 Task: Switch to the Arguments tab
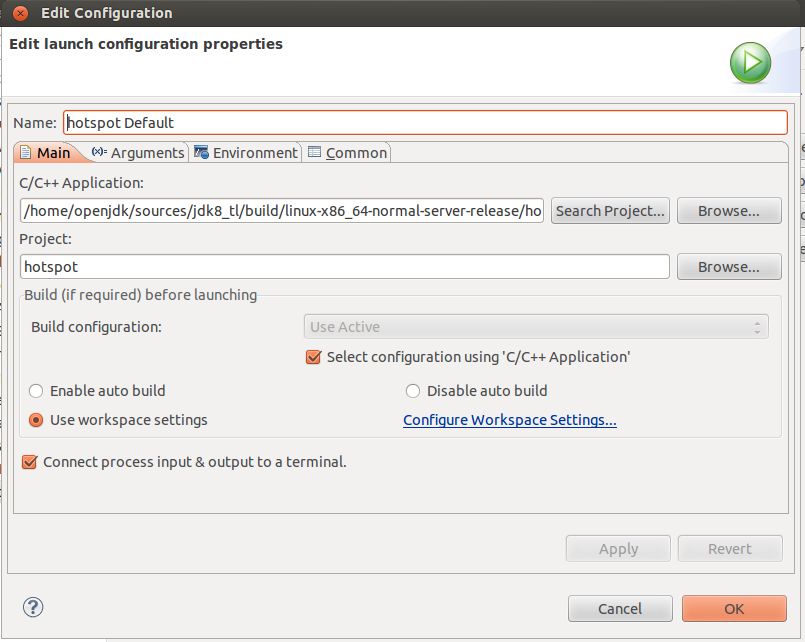(x=138, y=152)
